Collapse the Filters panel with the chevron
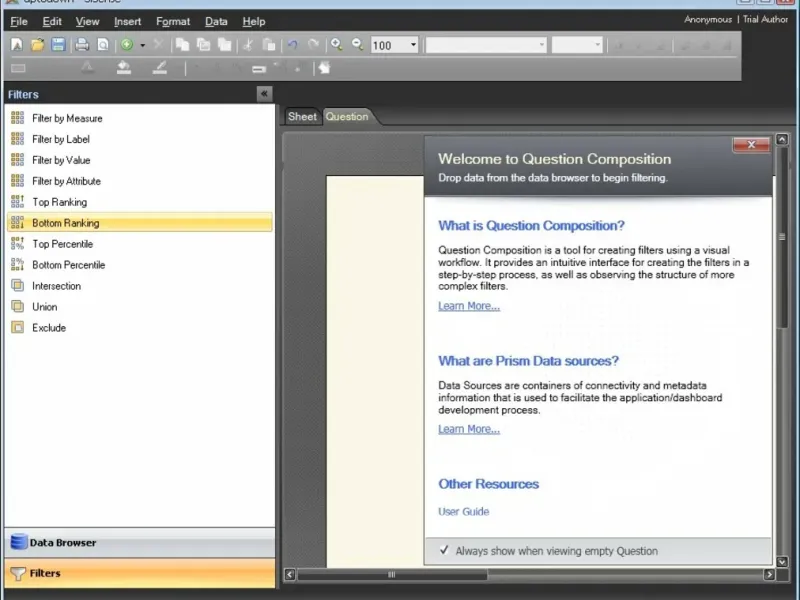This screenshot has height=600, width=800. coord(264,94)
